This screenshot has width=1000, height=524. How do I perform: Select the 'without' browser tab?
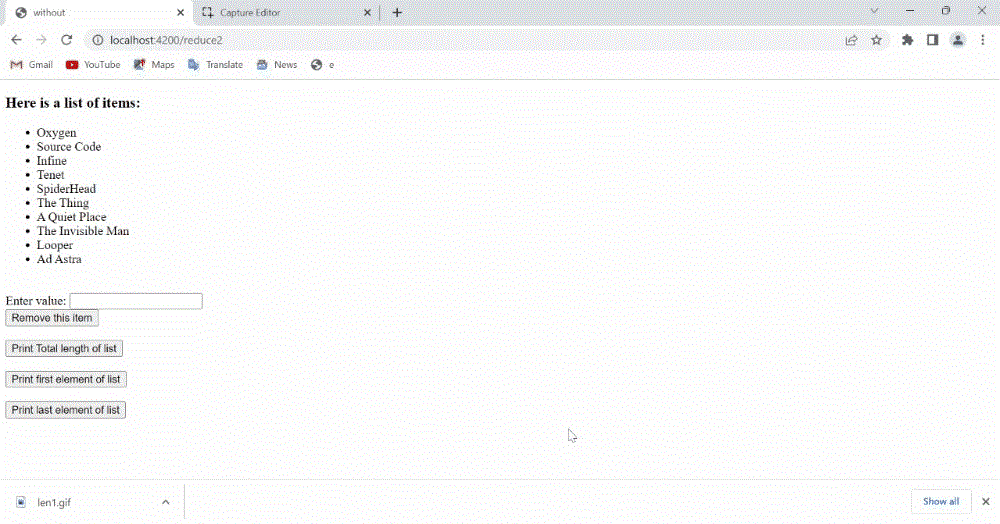tap(99, 12)
